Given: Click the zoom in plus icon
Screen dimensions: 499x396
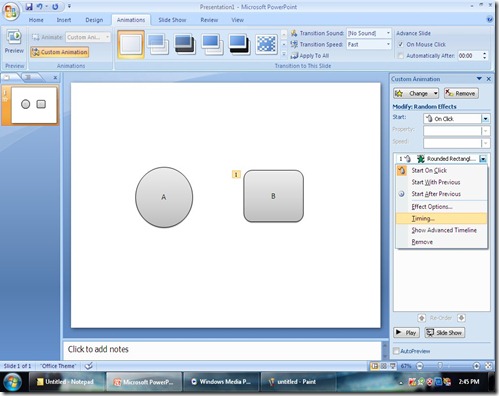Looking at the screenshot, I should coord(476,366).
